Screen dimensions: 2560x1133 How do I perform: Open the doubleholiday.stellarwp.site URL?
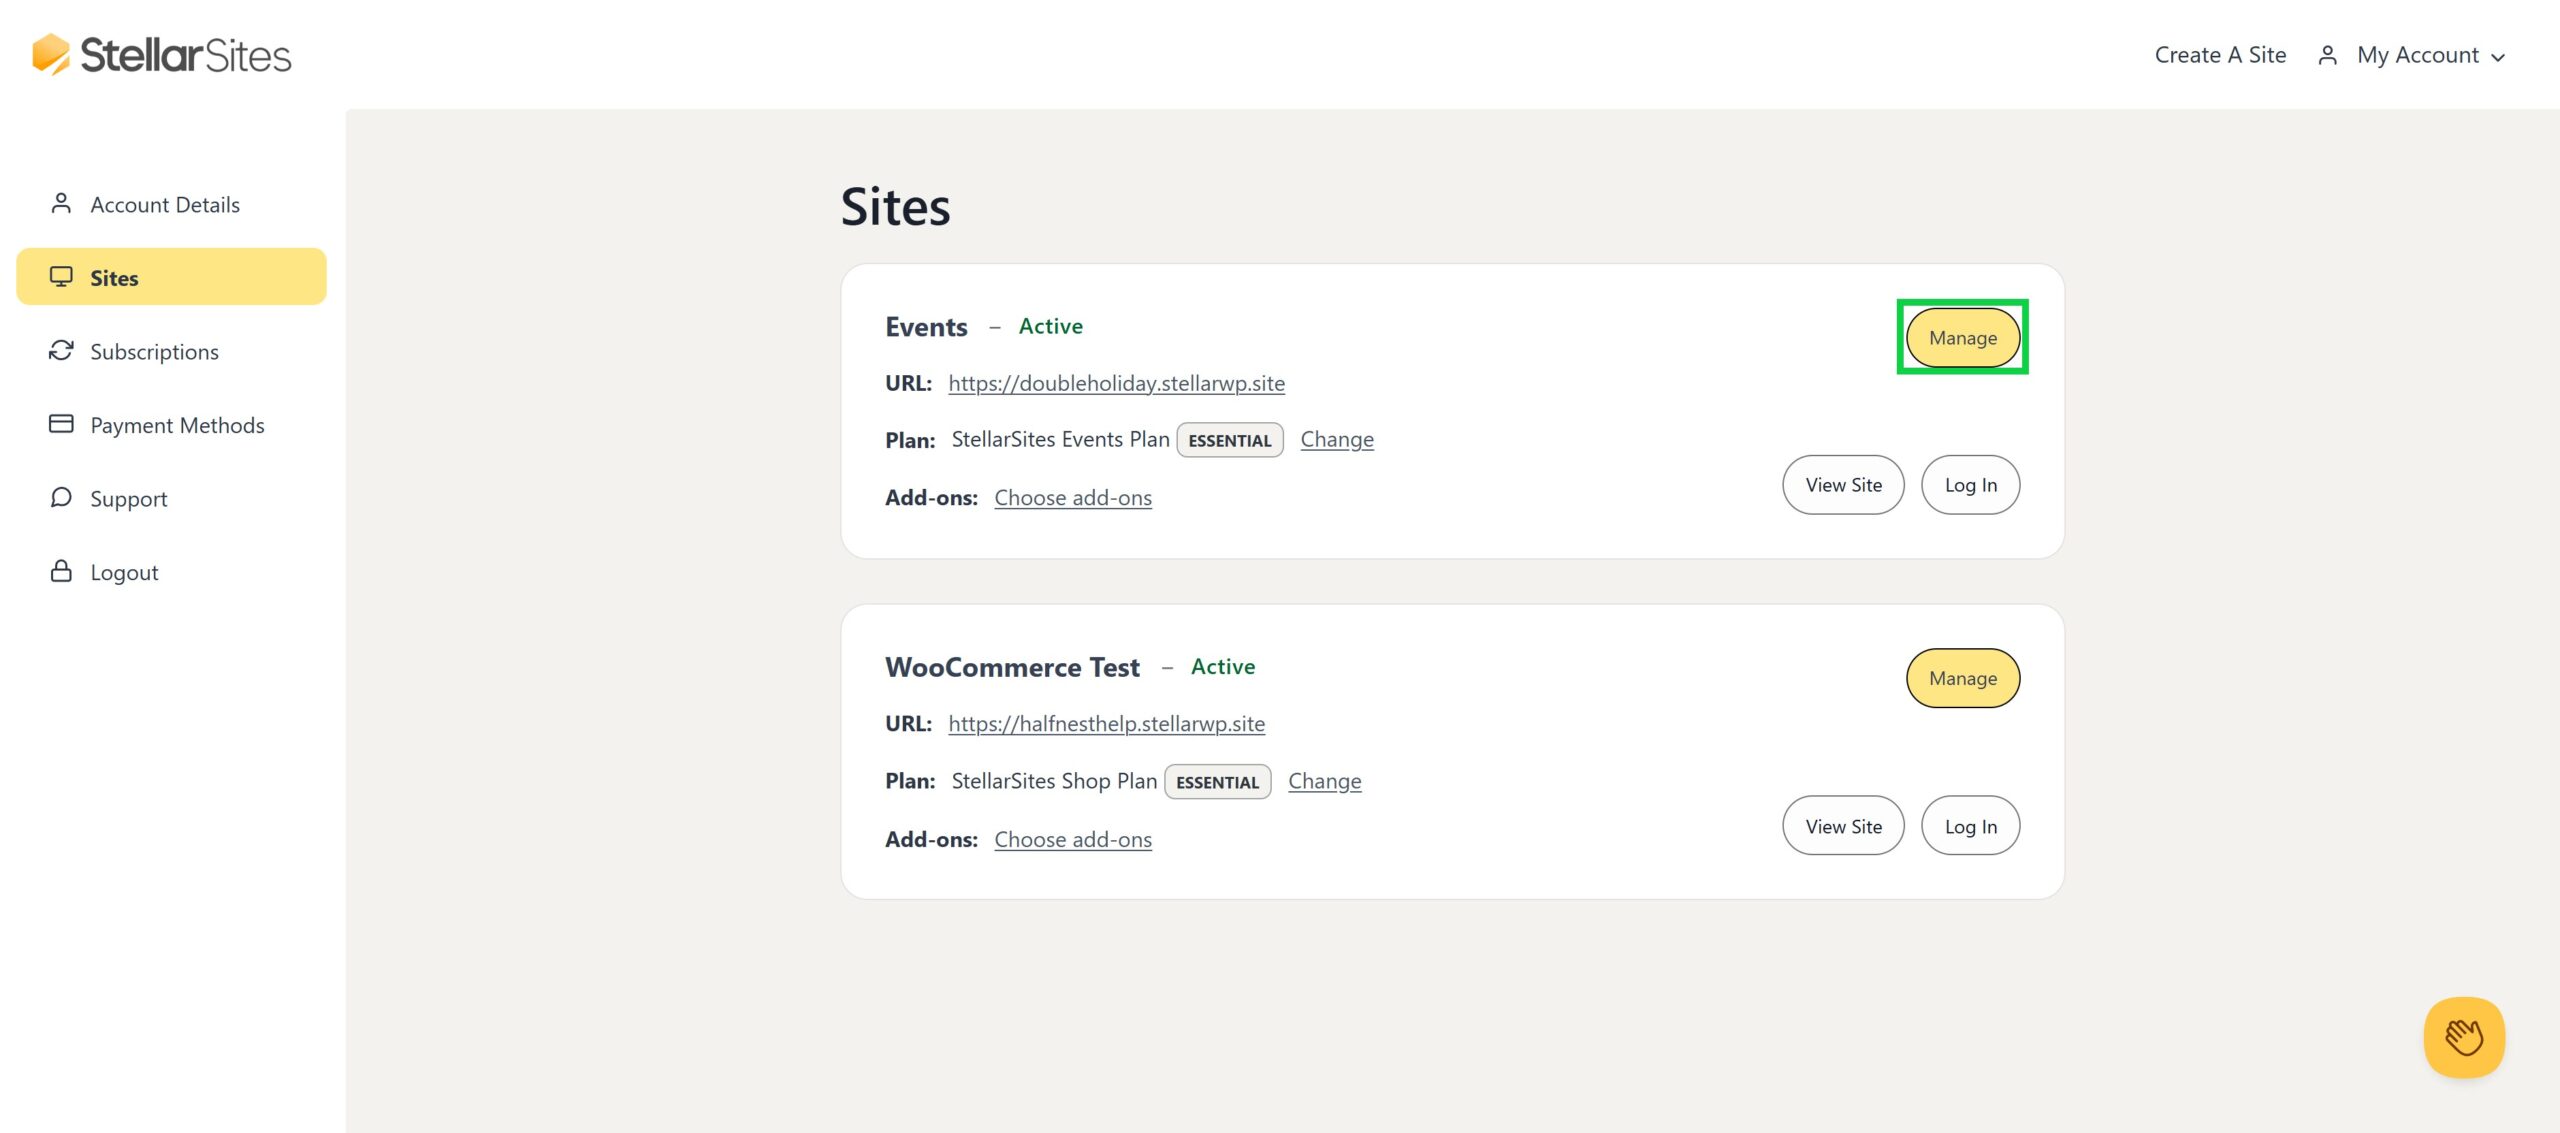1115,382
